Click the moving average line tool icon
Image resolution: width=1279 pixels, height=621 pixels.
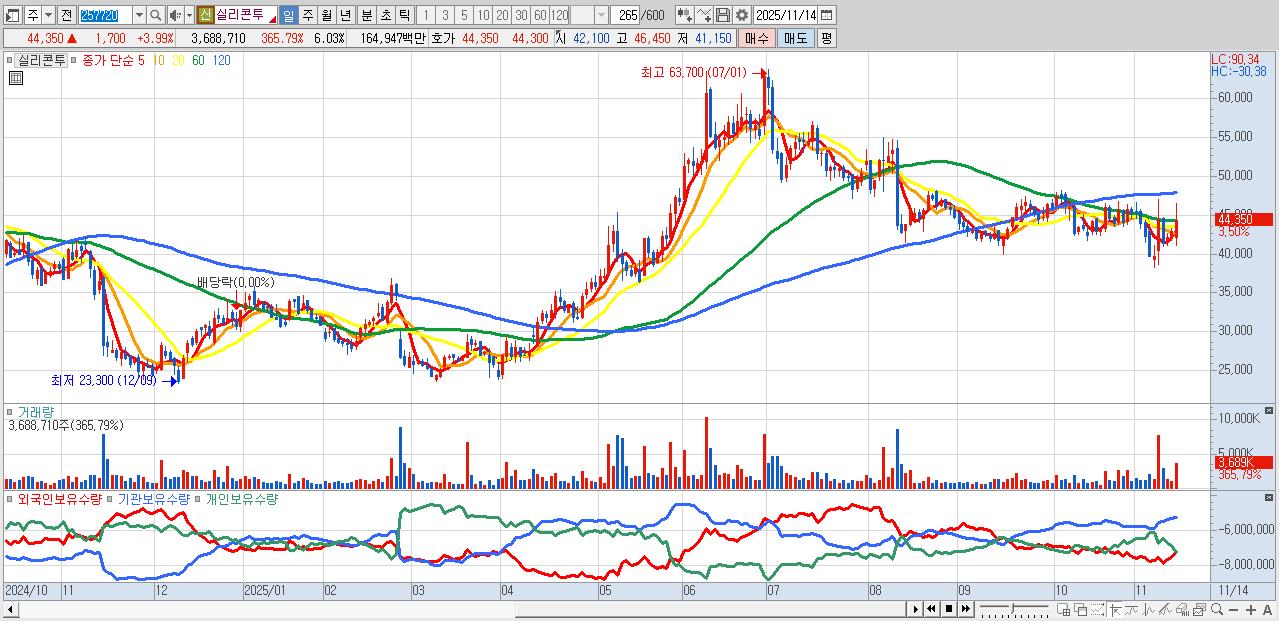pos(1132,610)
